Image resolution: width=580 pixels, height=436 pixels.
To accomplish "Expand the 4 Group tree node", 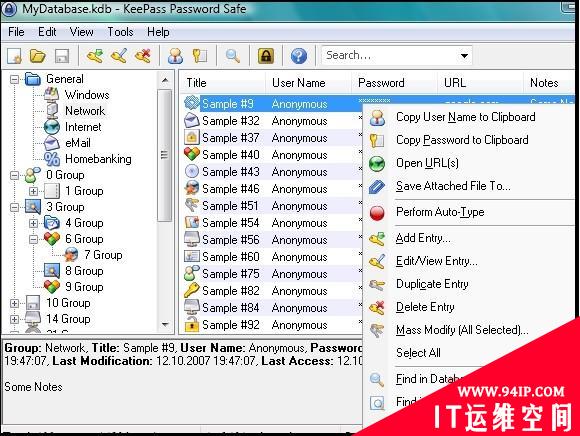I will click(x=33, y=223).
